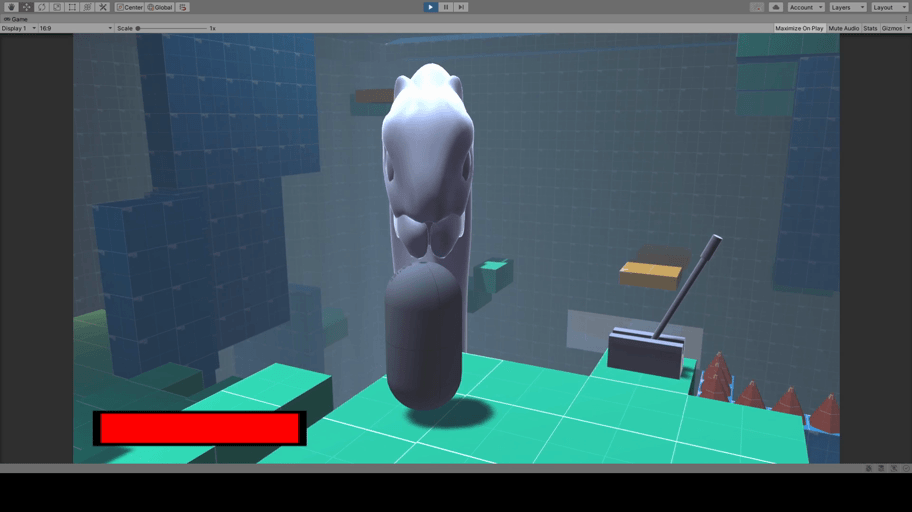The width and height of the screenshot is (912, 512).
Task: Open the 16:9 aspect ratio dropdown
Action: tap(75, 28)
